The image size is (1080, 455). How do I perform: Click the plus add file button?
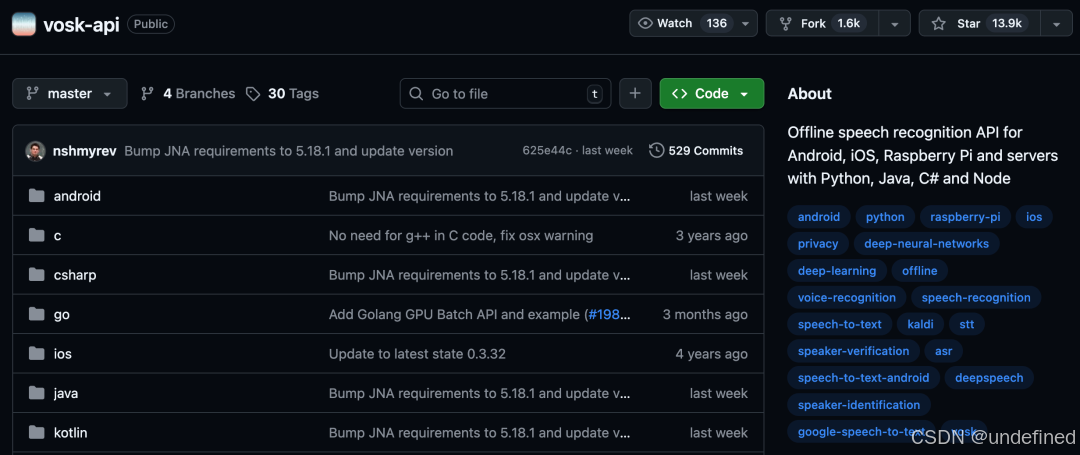click(635, 94)
